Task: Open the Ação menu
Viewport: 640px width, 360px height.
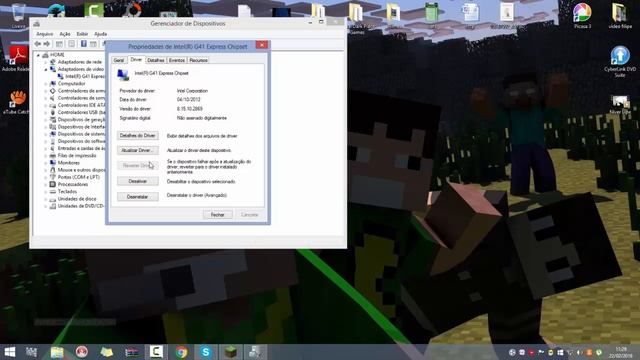Action: click(65, 34)
